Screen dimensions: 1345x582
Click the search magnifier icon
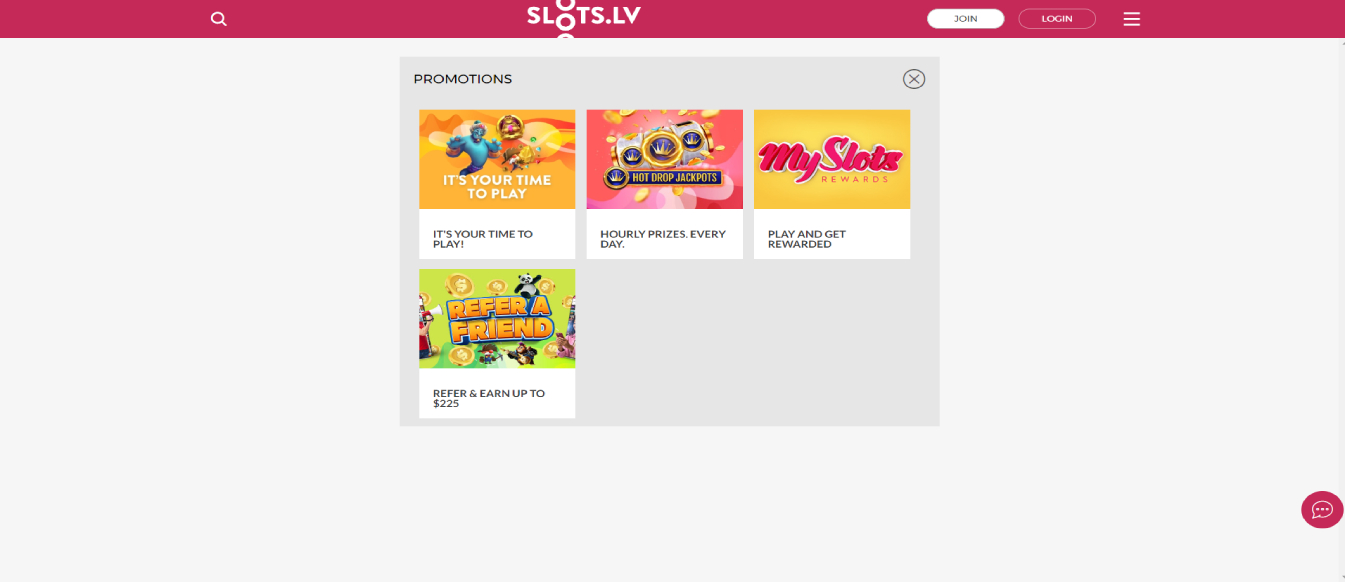tap(219, 19)
